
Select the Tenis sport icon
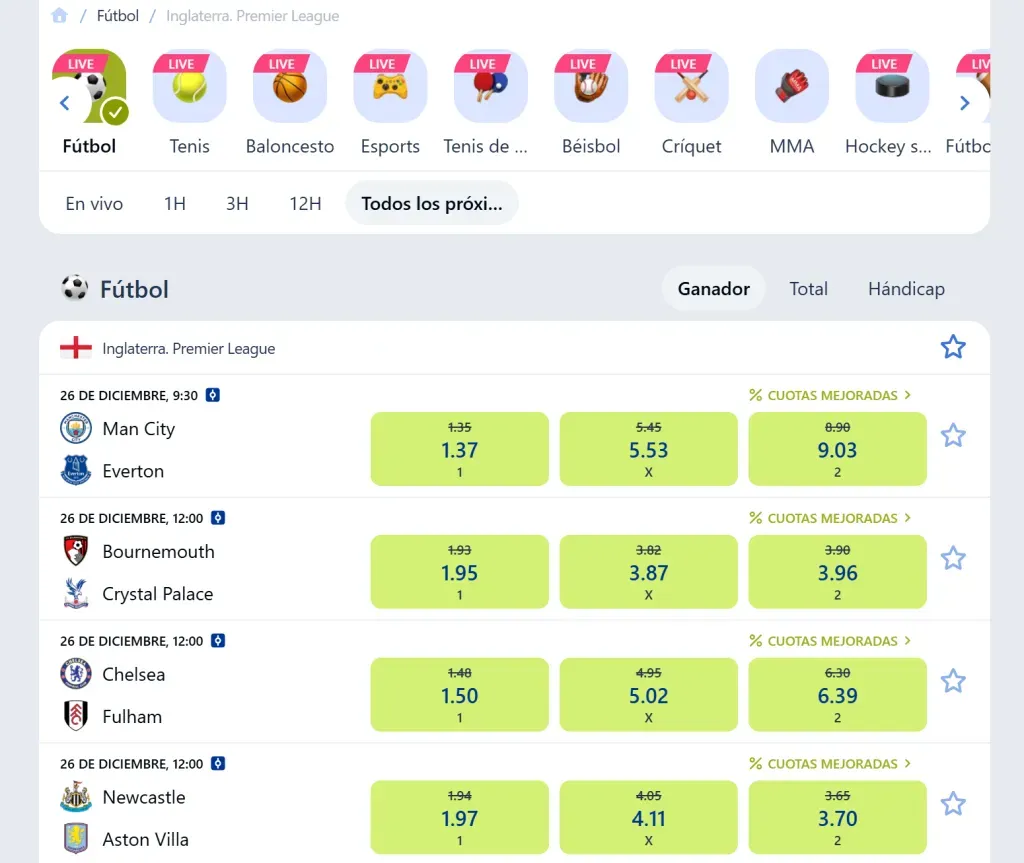189,87
